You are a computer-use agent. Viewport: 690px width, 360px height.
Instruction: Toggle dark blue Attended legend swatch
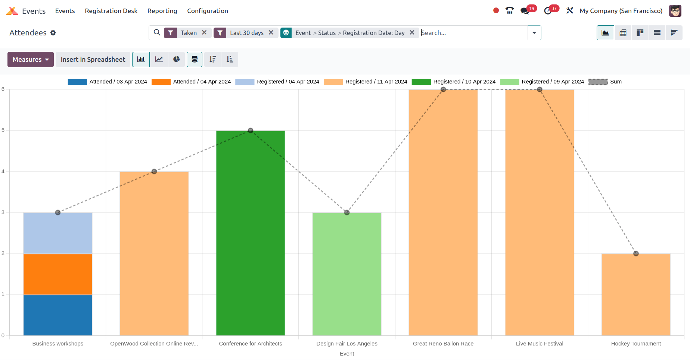[77, 82]
